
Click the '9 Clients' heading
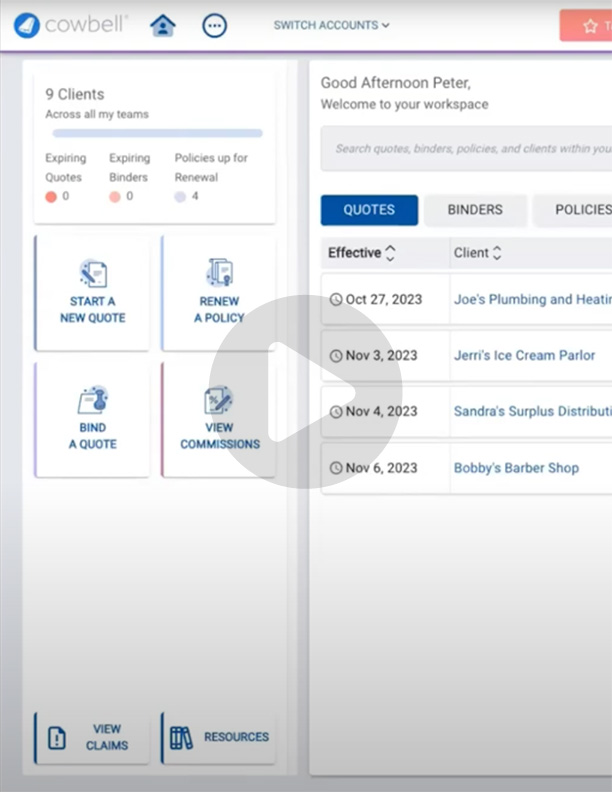coord(75,94)
